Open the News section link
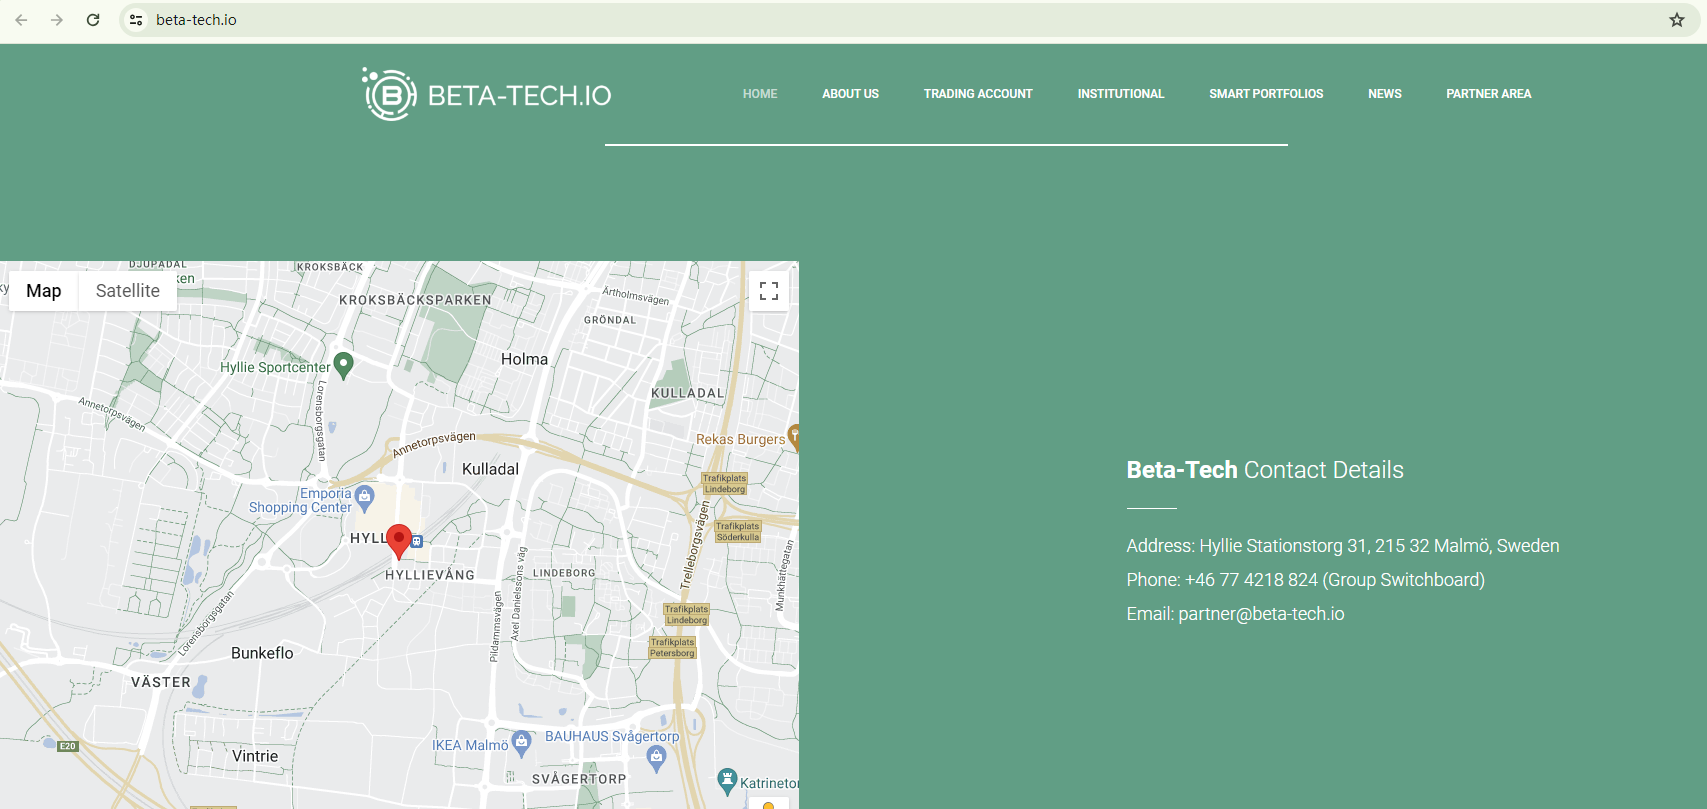1707x809 pixels. pyautogui.click(x=1384, y=94)
